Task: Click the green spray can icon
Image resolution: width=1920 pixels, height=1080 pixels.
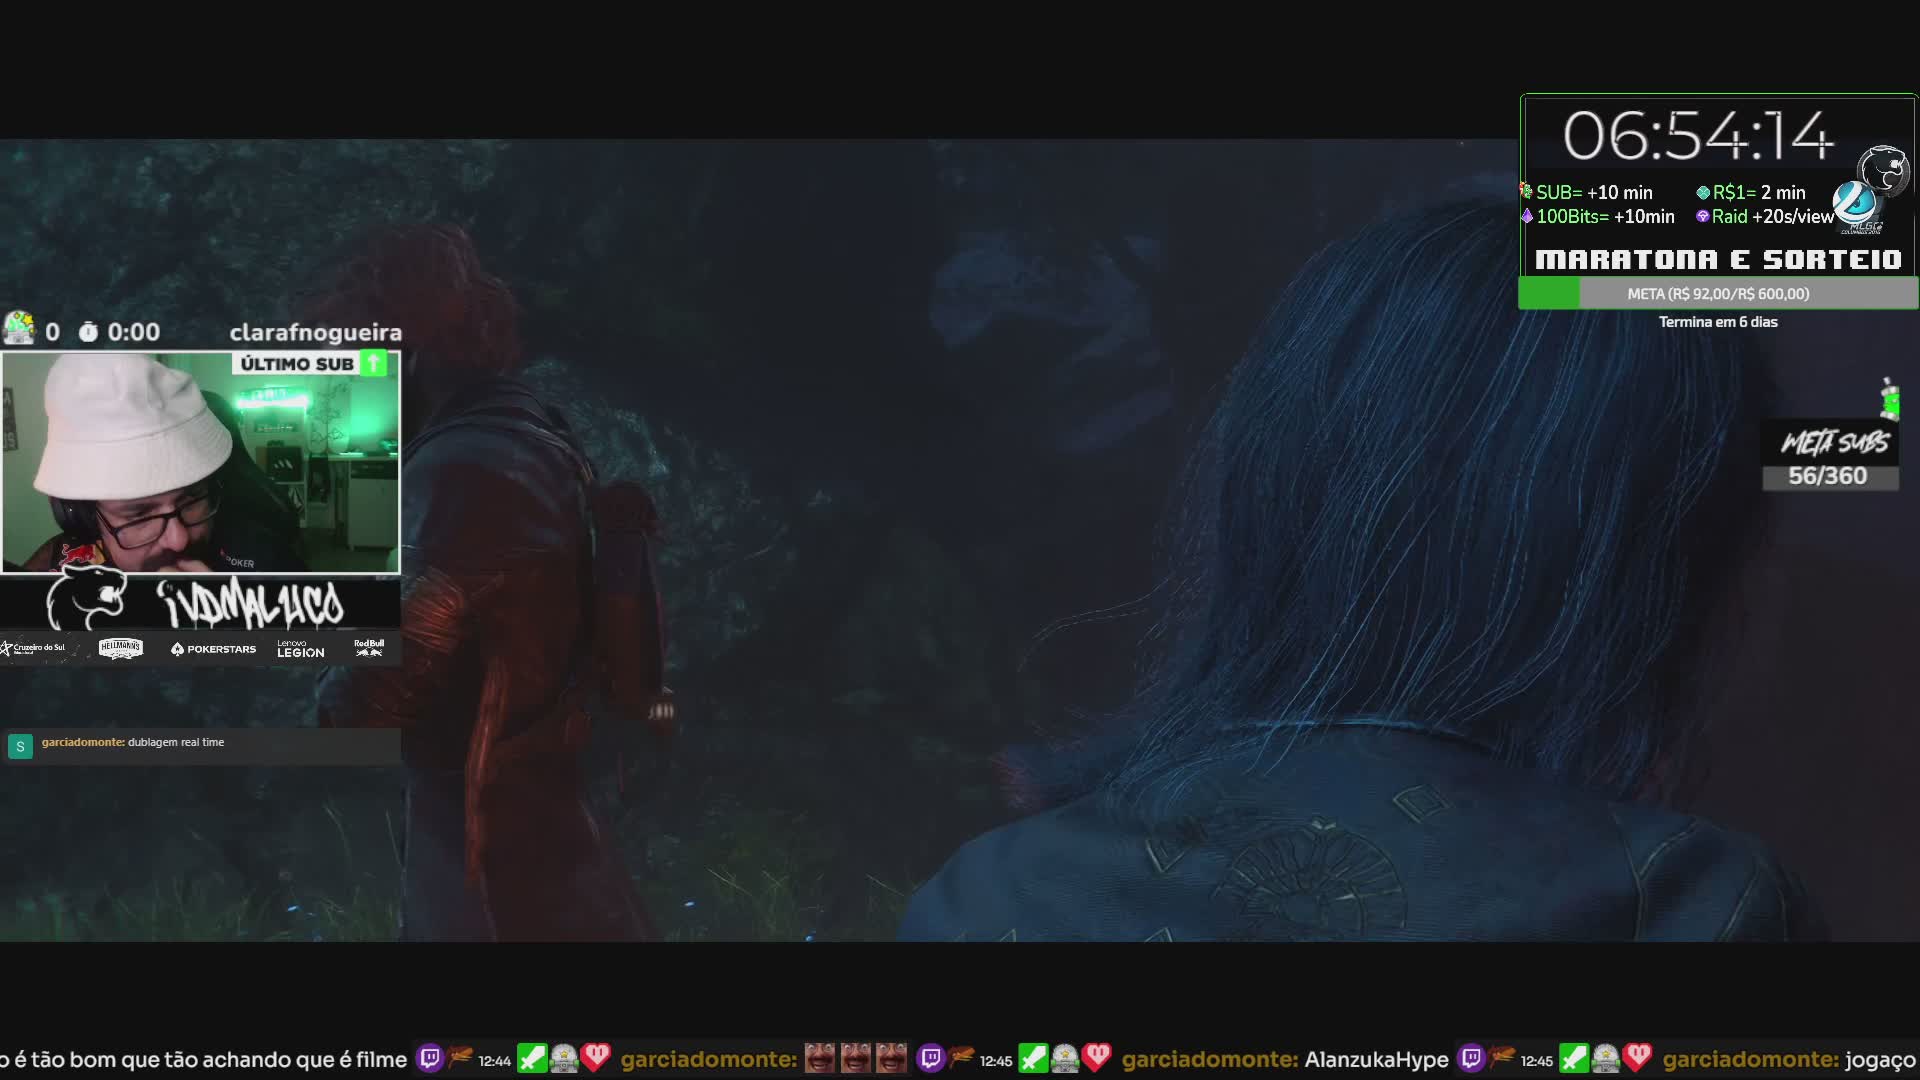Action: (1889, 398)
